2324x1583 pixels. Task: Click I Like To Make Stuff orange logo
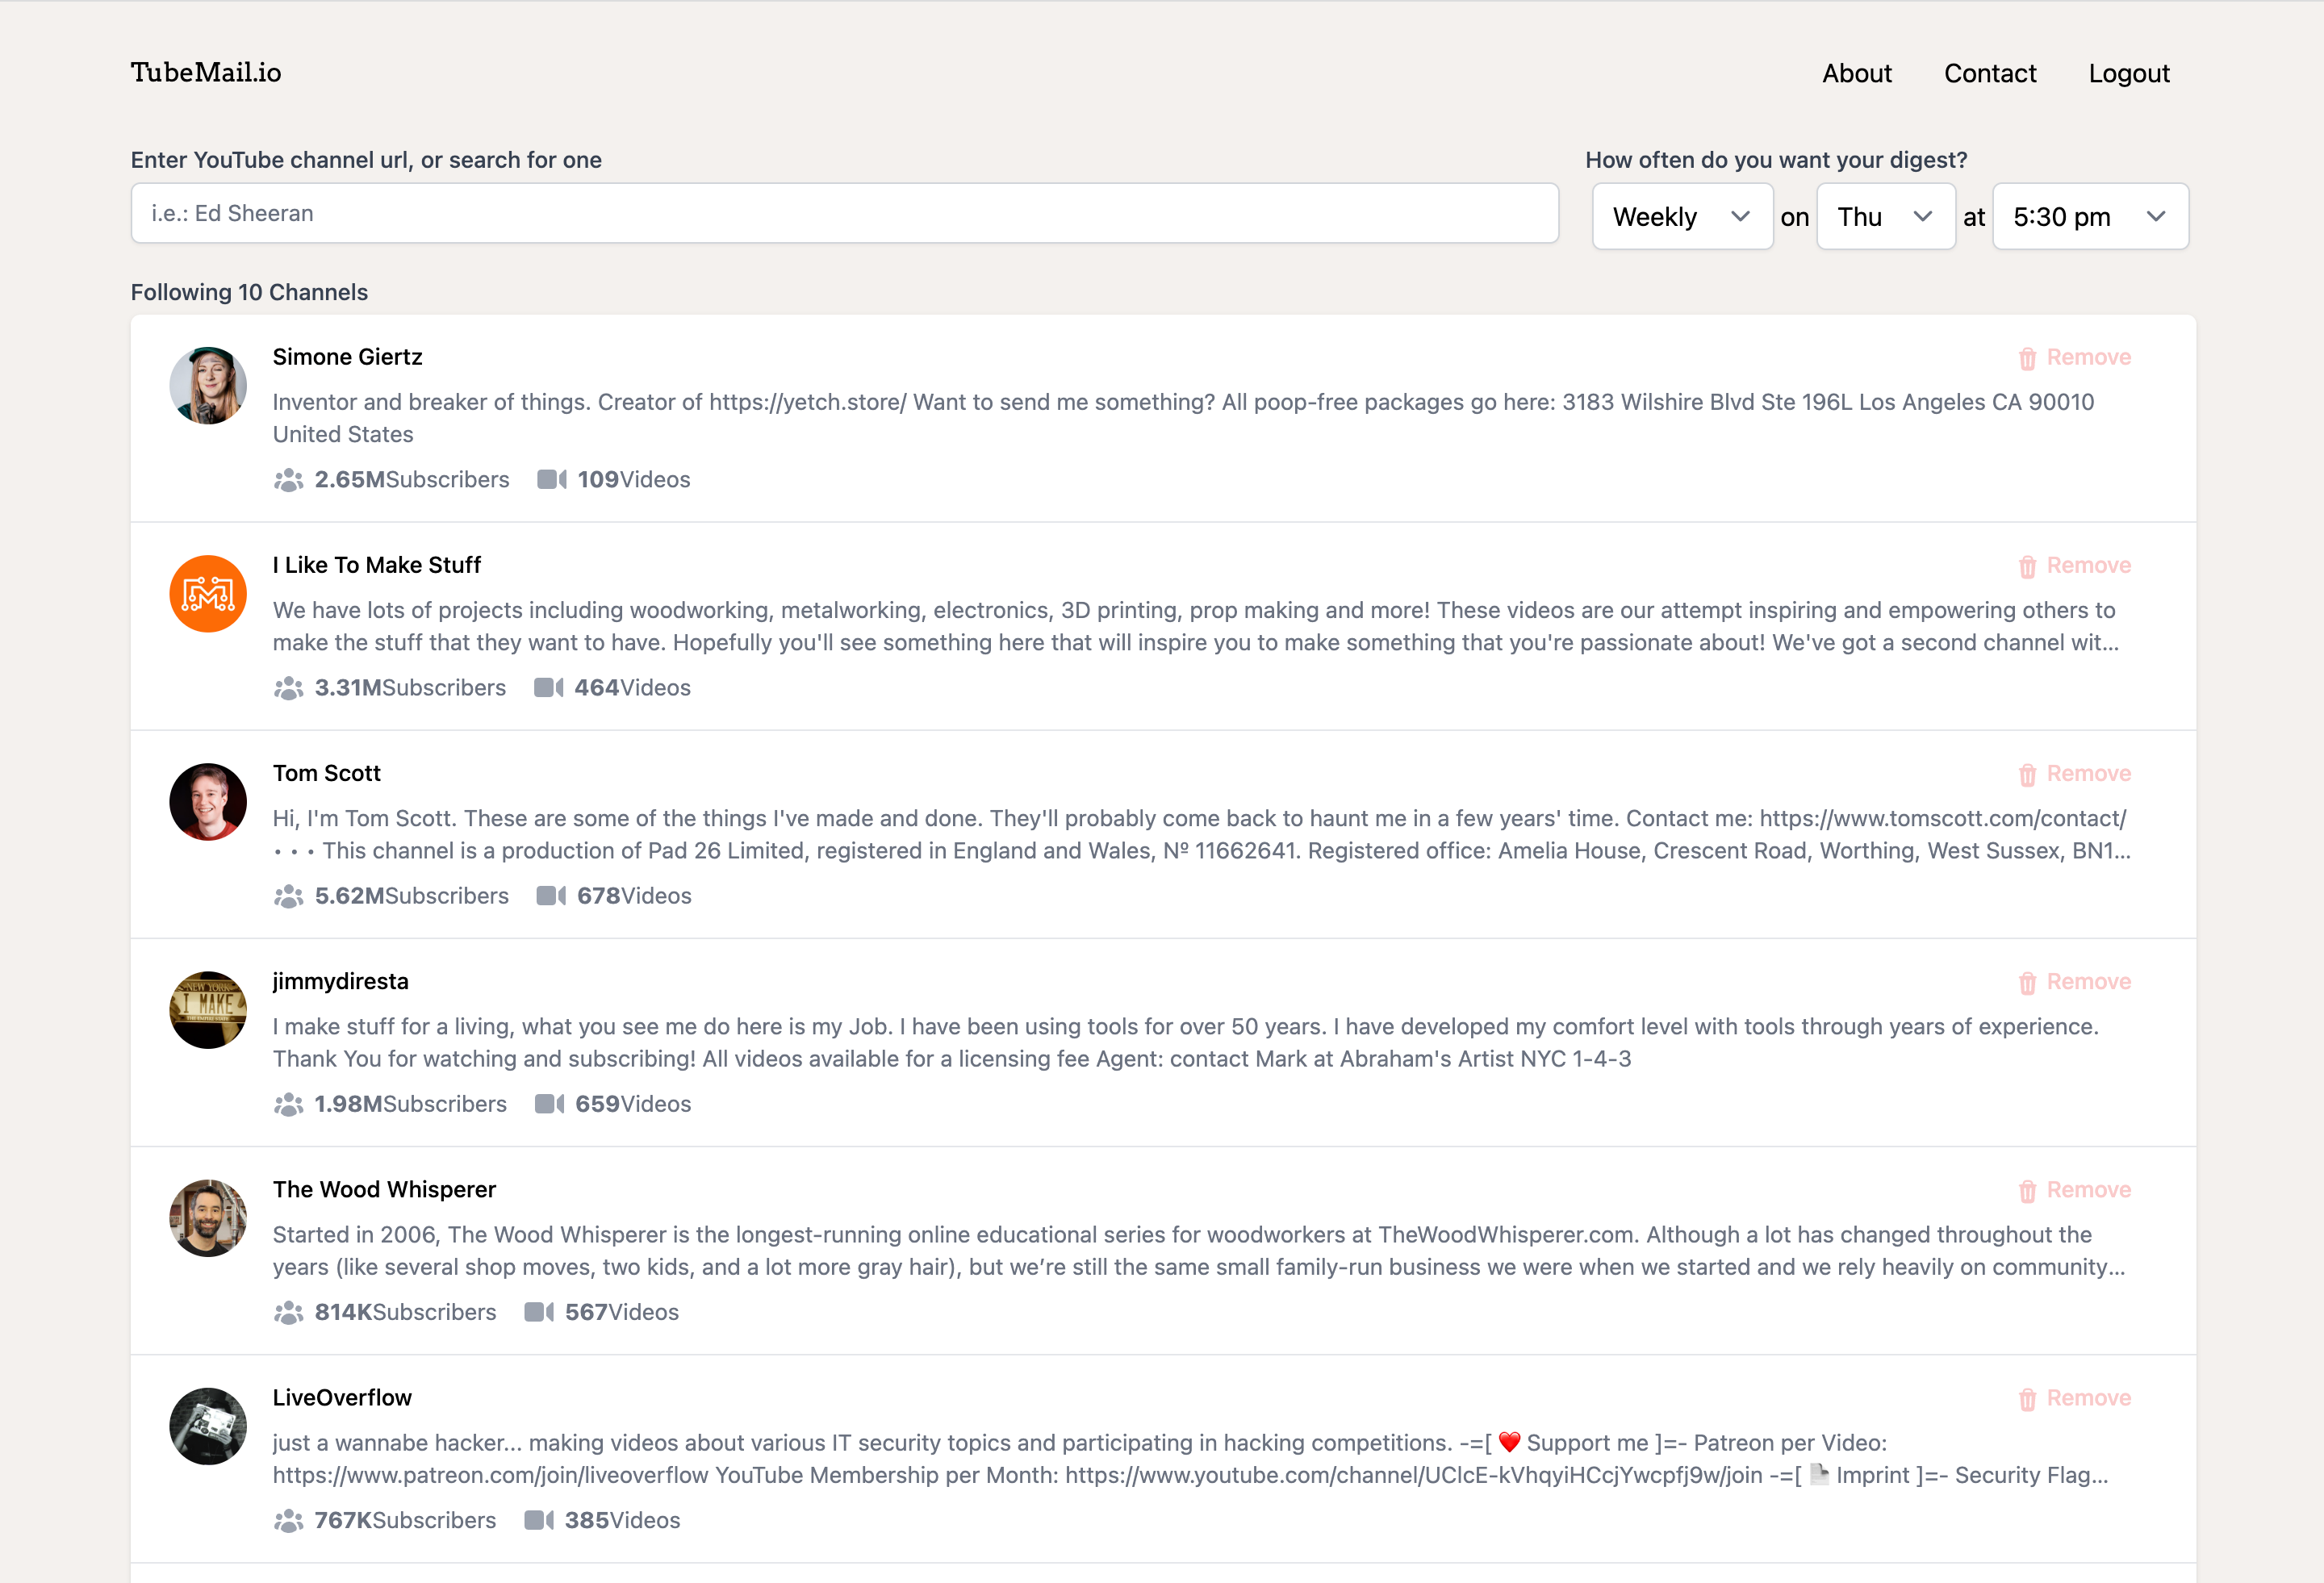[x=208, y=594]
